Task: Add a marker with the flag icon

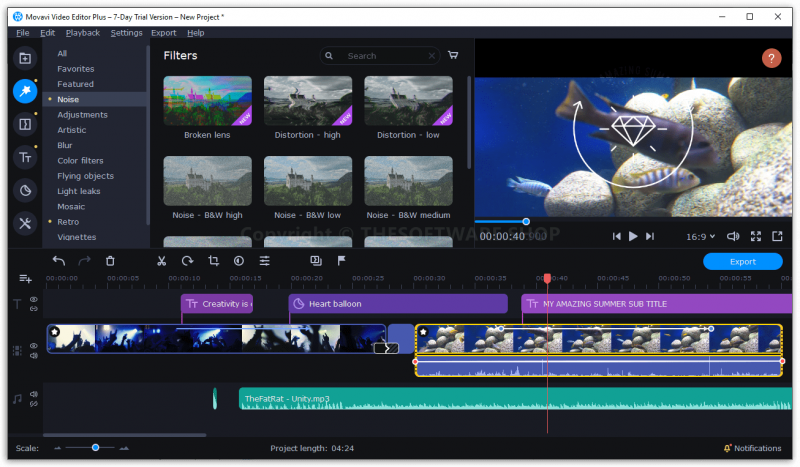Action: (x=341, y=261)
